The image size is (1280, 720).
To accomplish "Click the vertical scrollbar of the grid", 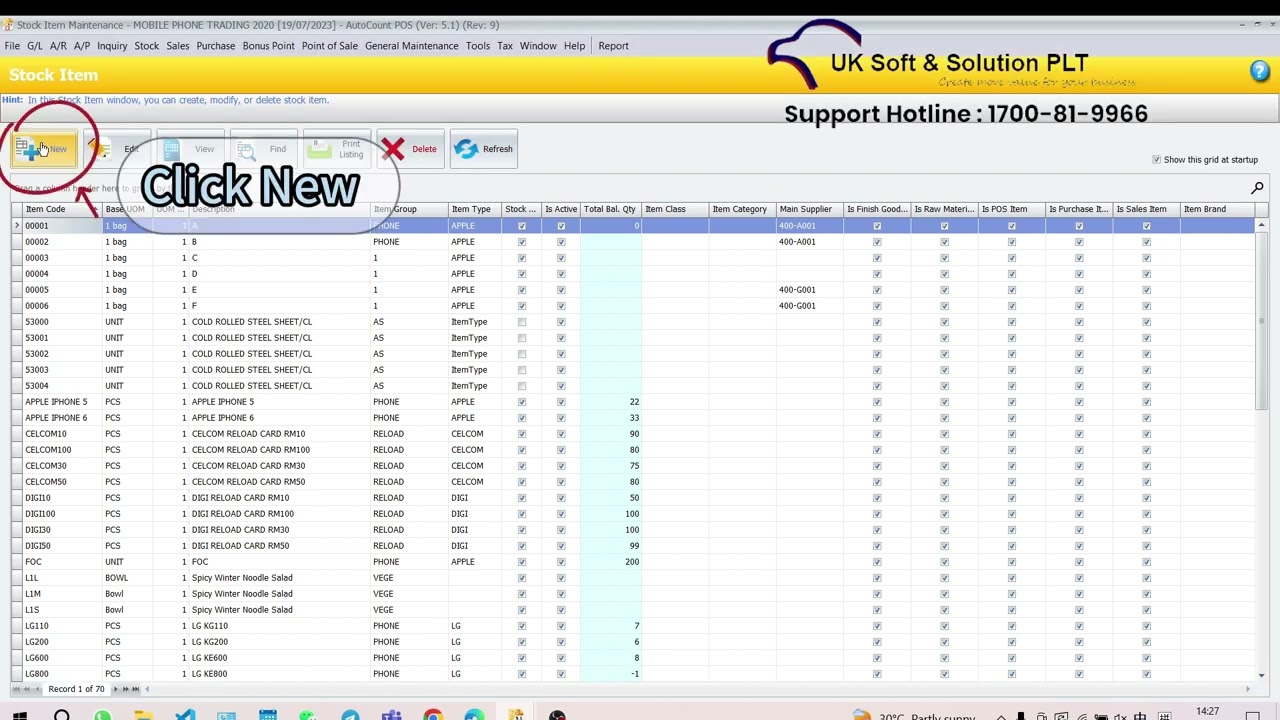I will pos(1261,320).
